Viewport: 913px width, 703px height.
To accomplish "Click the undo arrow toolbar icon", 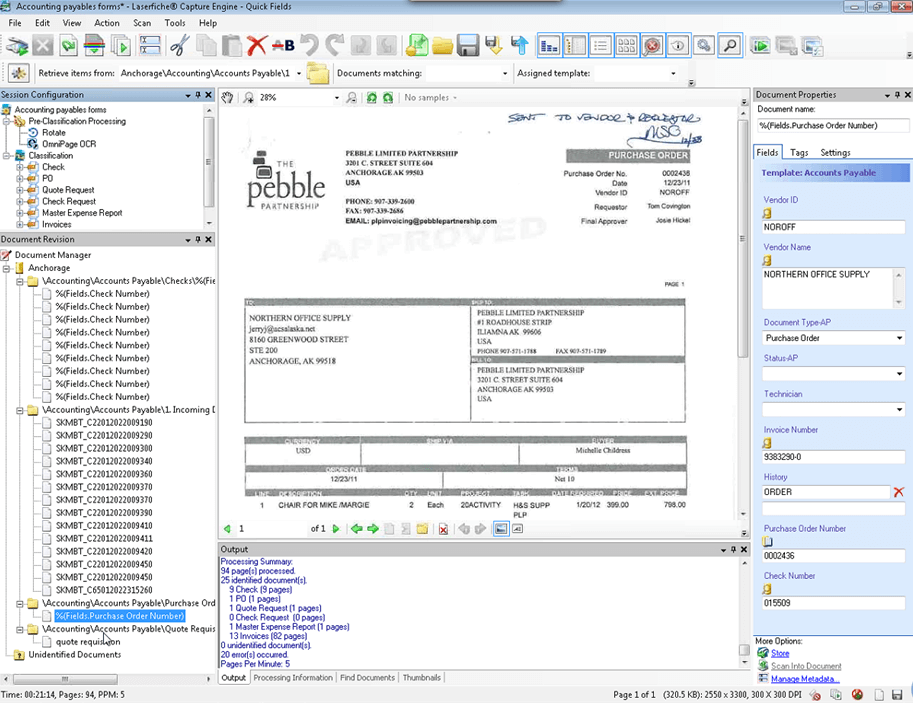I will (x=310, y=45).
